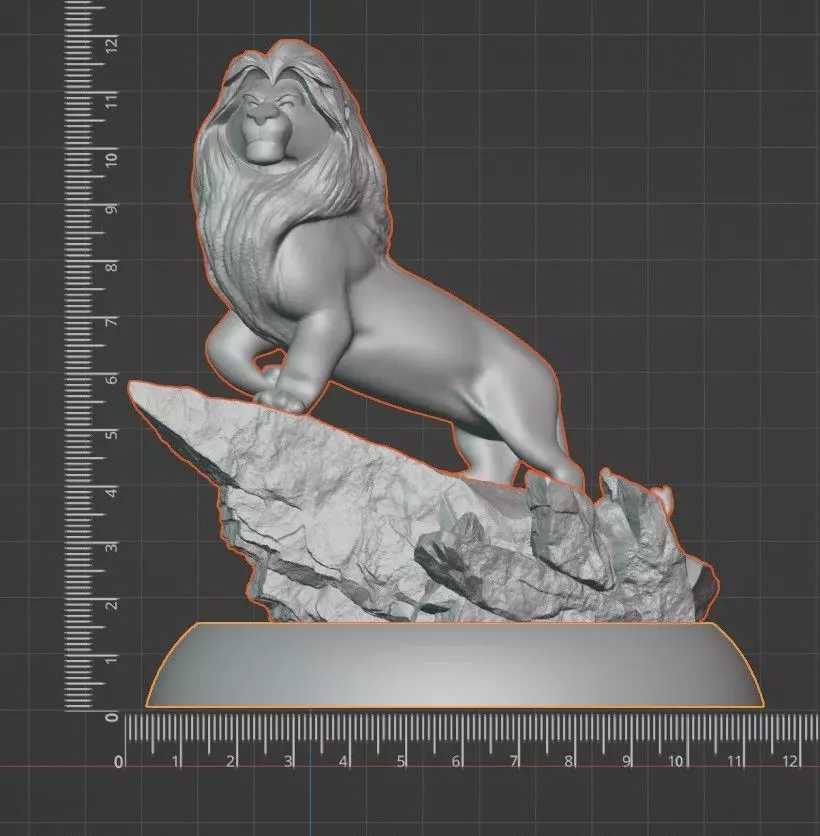820x836 pixels.
Task: Click the '1' label on the horizontal ruler
Action: tap(176, 761)
